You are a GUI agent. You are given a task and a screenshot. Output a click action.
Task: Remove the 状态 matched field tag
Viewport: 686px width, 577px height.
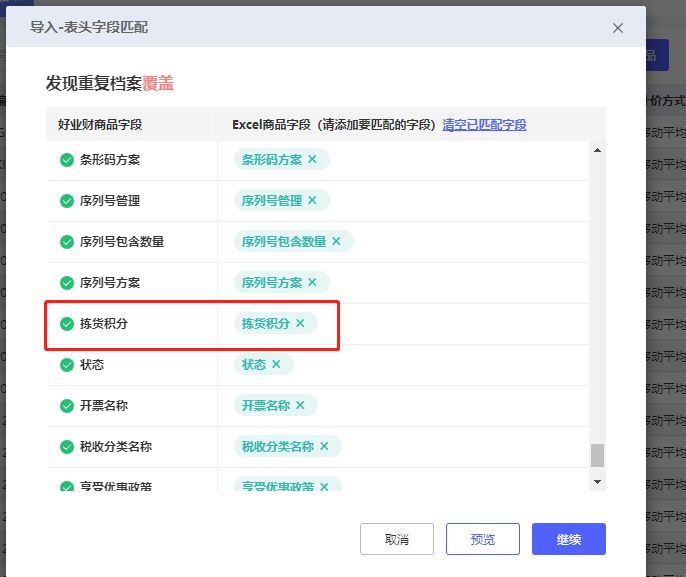[x=276, y=365]
